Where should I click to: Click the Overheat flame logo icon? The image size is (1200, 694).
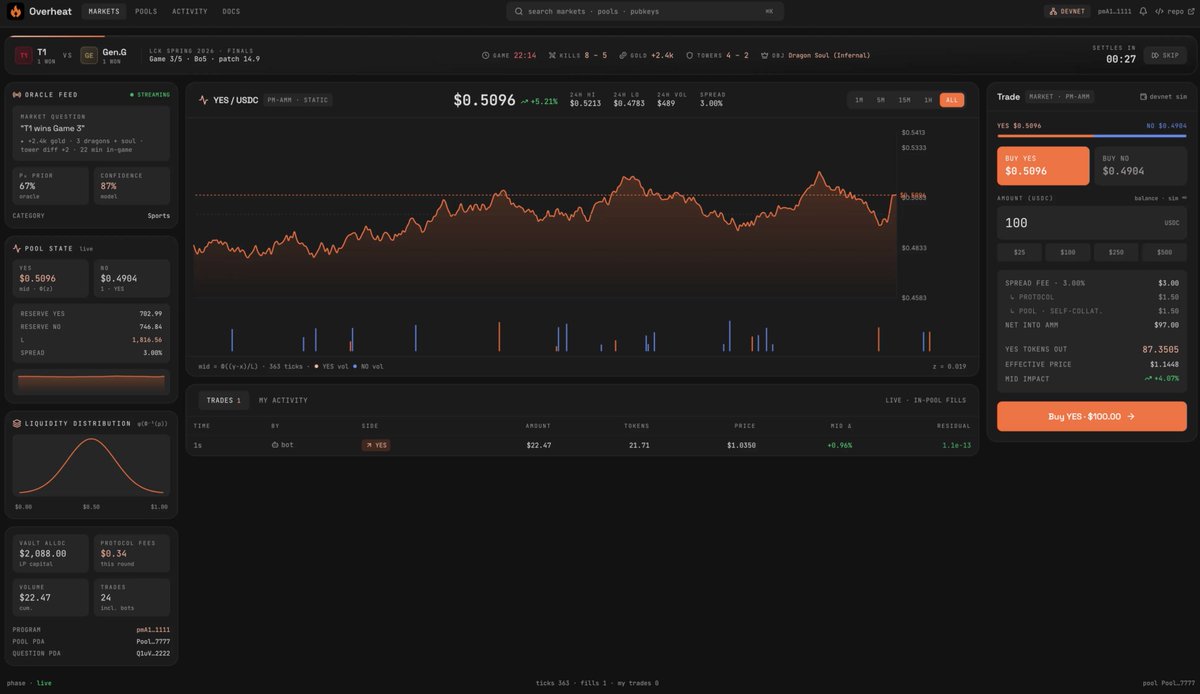pos(15,11)
